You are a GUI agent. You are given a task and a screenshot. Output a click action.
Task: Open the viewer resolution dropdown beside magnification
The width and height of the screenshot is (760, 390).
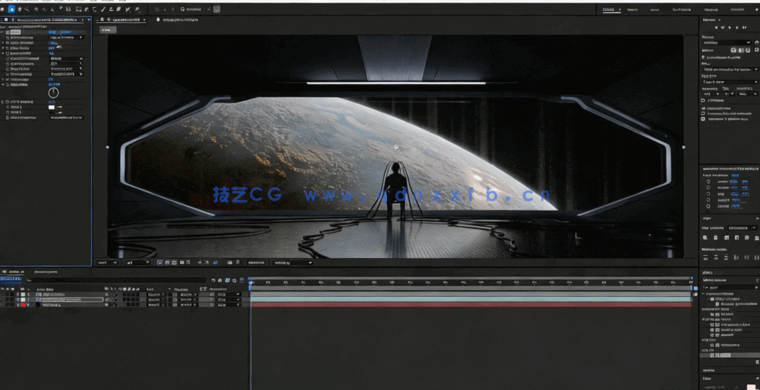click(138, 263)
